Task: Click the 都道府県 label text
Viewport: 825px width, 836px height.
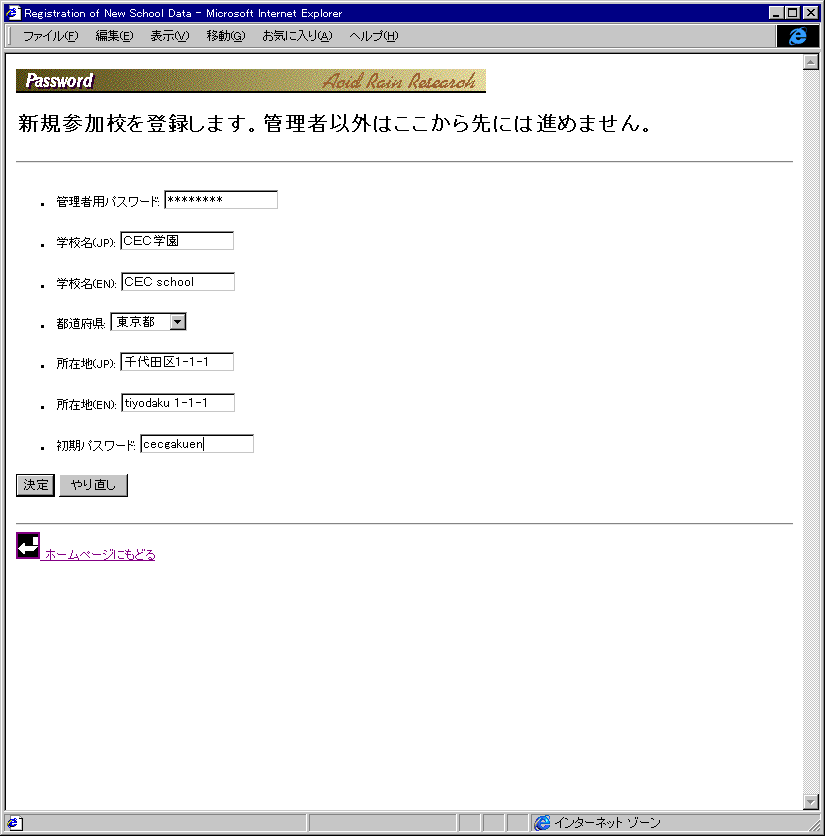Action: 81,324
